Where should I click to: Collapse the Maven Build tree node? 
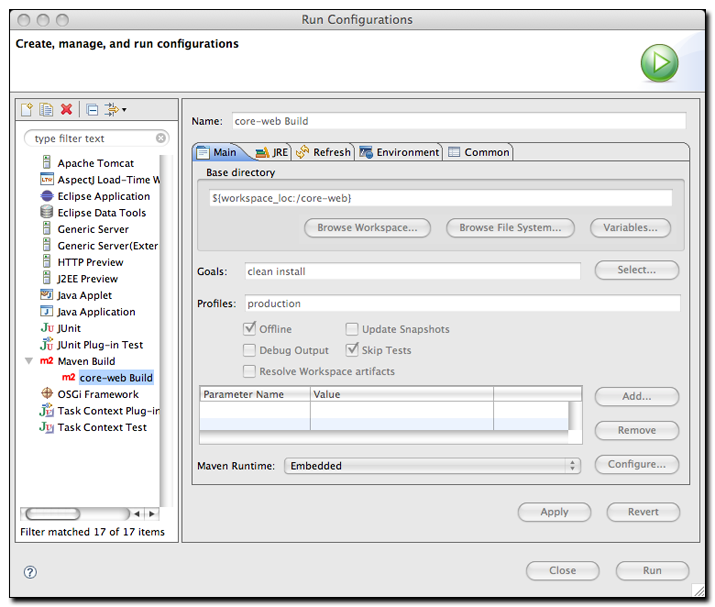(29, 361)
